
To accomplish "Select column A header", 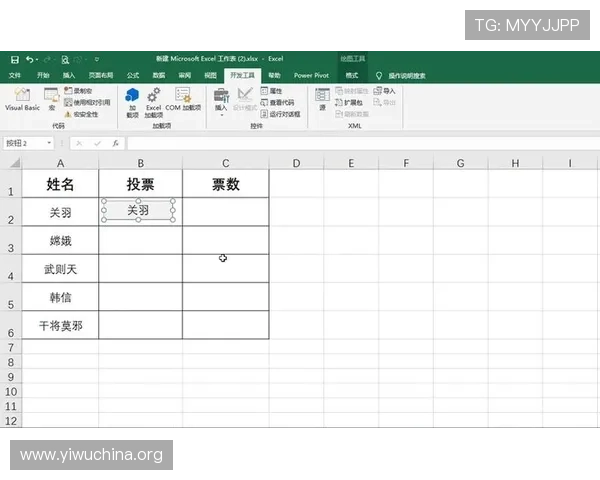I will [x=60, y=163].
